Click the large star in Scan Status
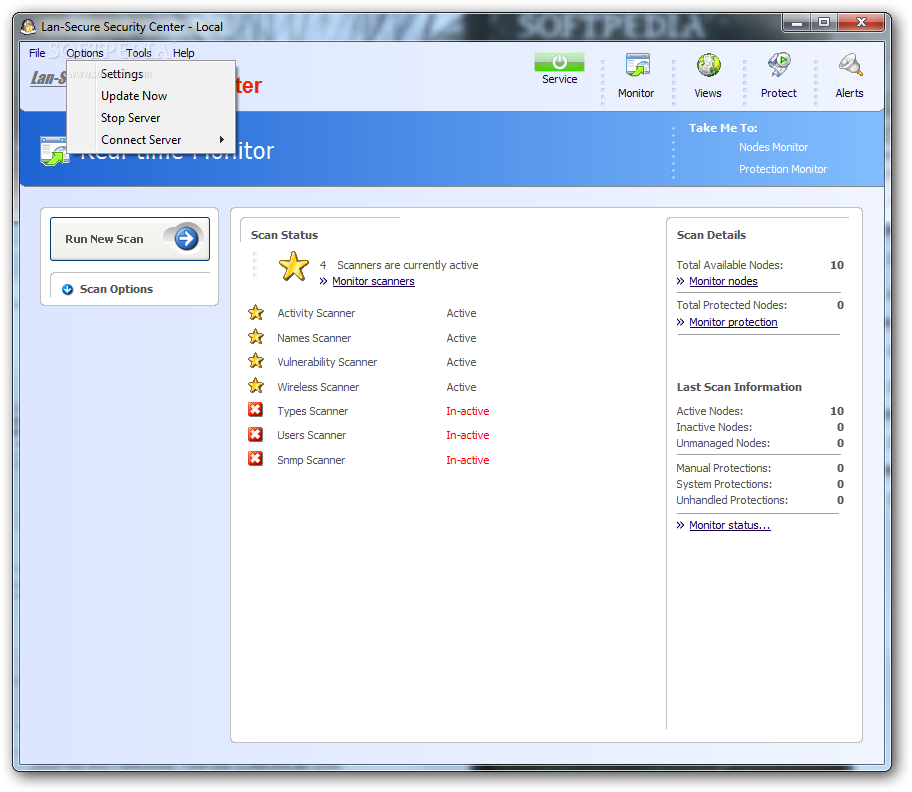The width and height of the screenshot is (912, 792). pyautogui.click(x=294, y=266)
